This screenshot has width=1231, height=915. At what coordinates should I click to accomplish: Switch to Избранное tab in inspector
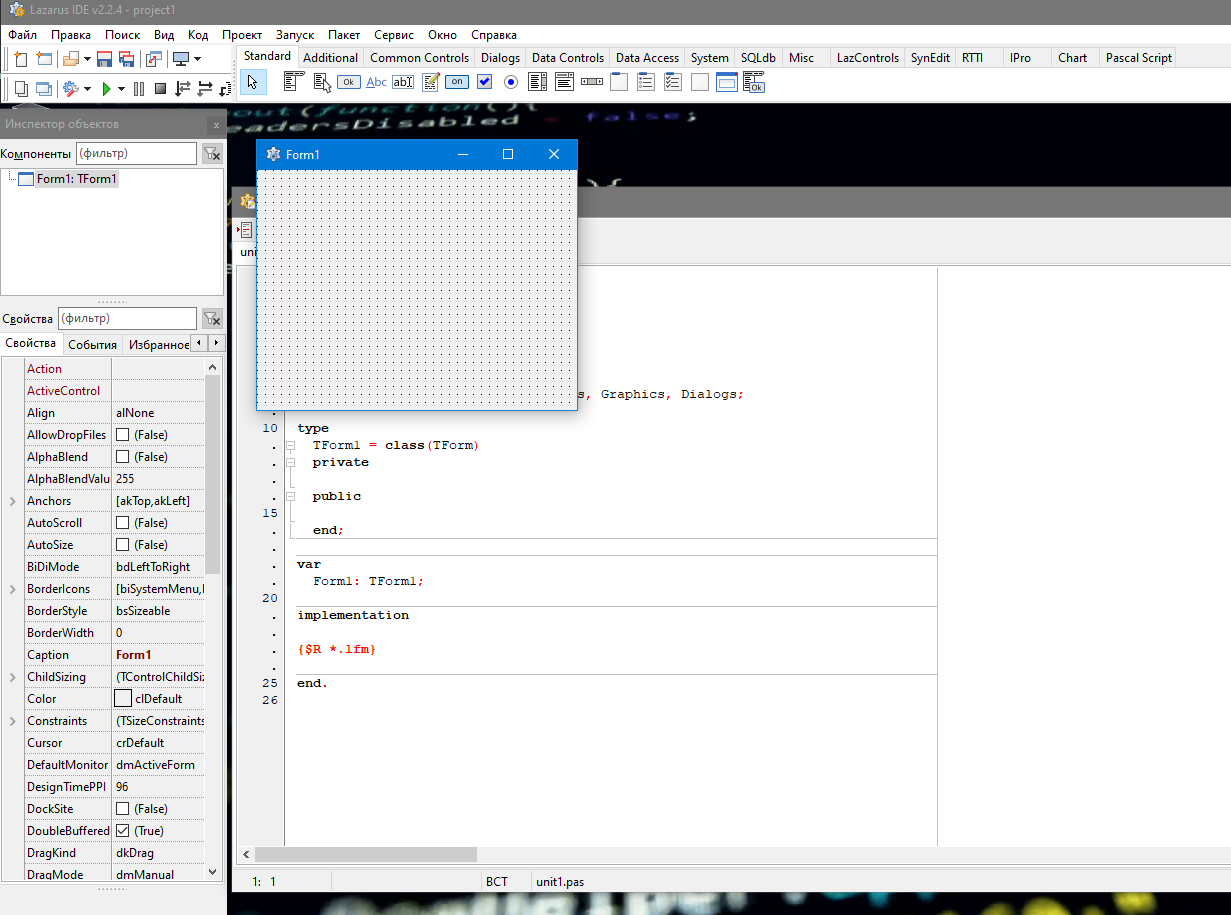tap(157, 345)
